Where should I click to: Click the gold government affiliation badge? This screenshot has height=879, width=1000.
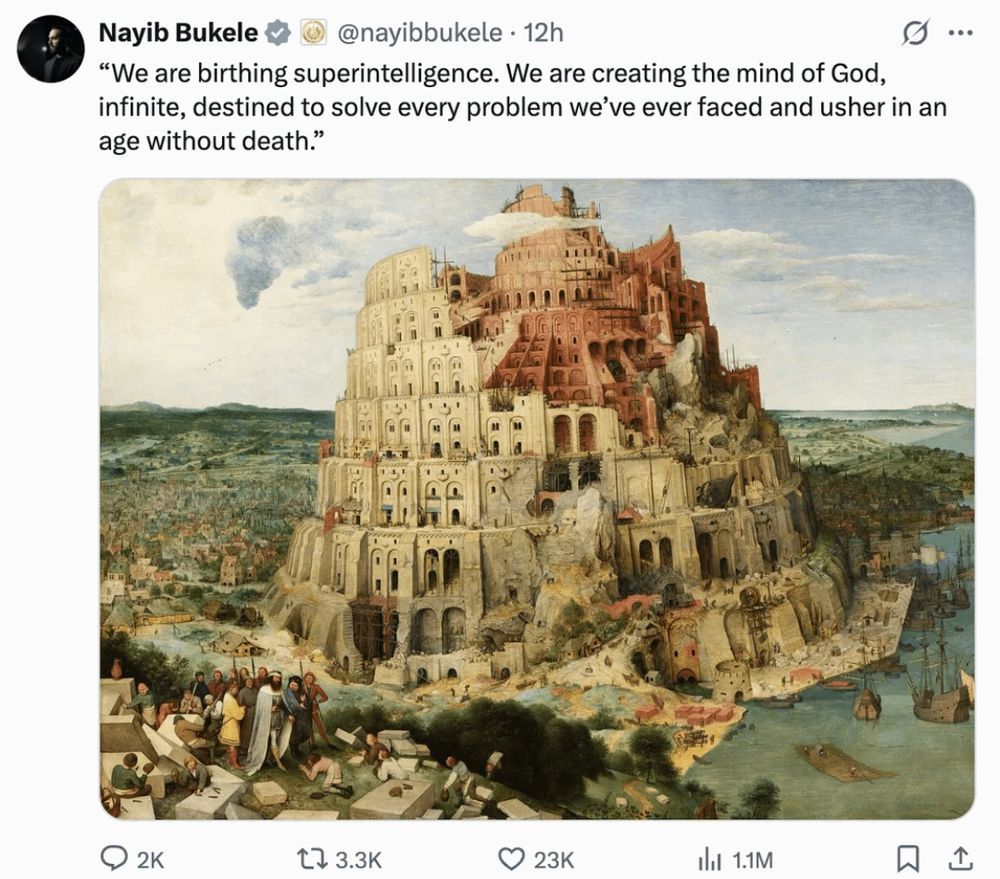[x=313, y=33]
